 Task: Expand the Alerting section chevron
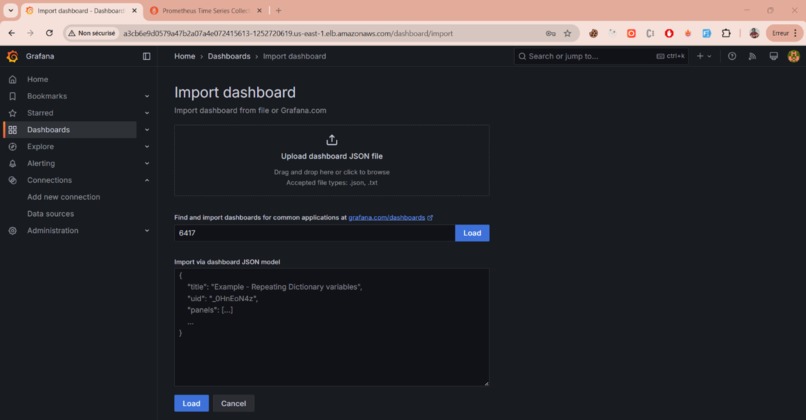click(147, 163)
